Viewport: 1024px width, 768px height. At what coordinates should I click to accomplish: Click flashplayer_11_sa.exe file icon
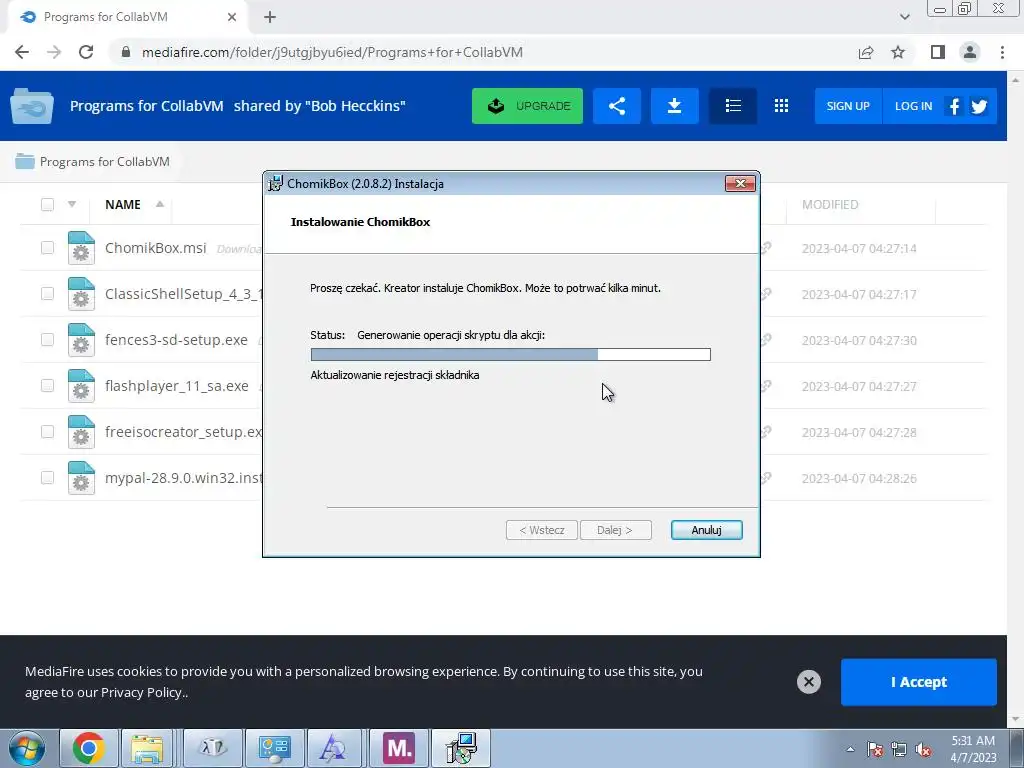81,386
